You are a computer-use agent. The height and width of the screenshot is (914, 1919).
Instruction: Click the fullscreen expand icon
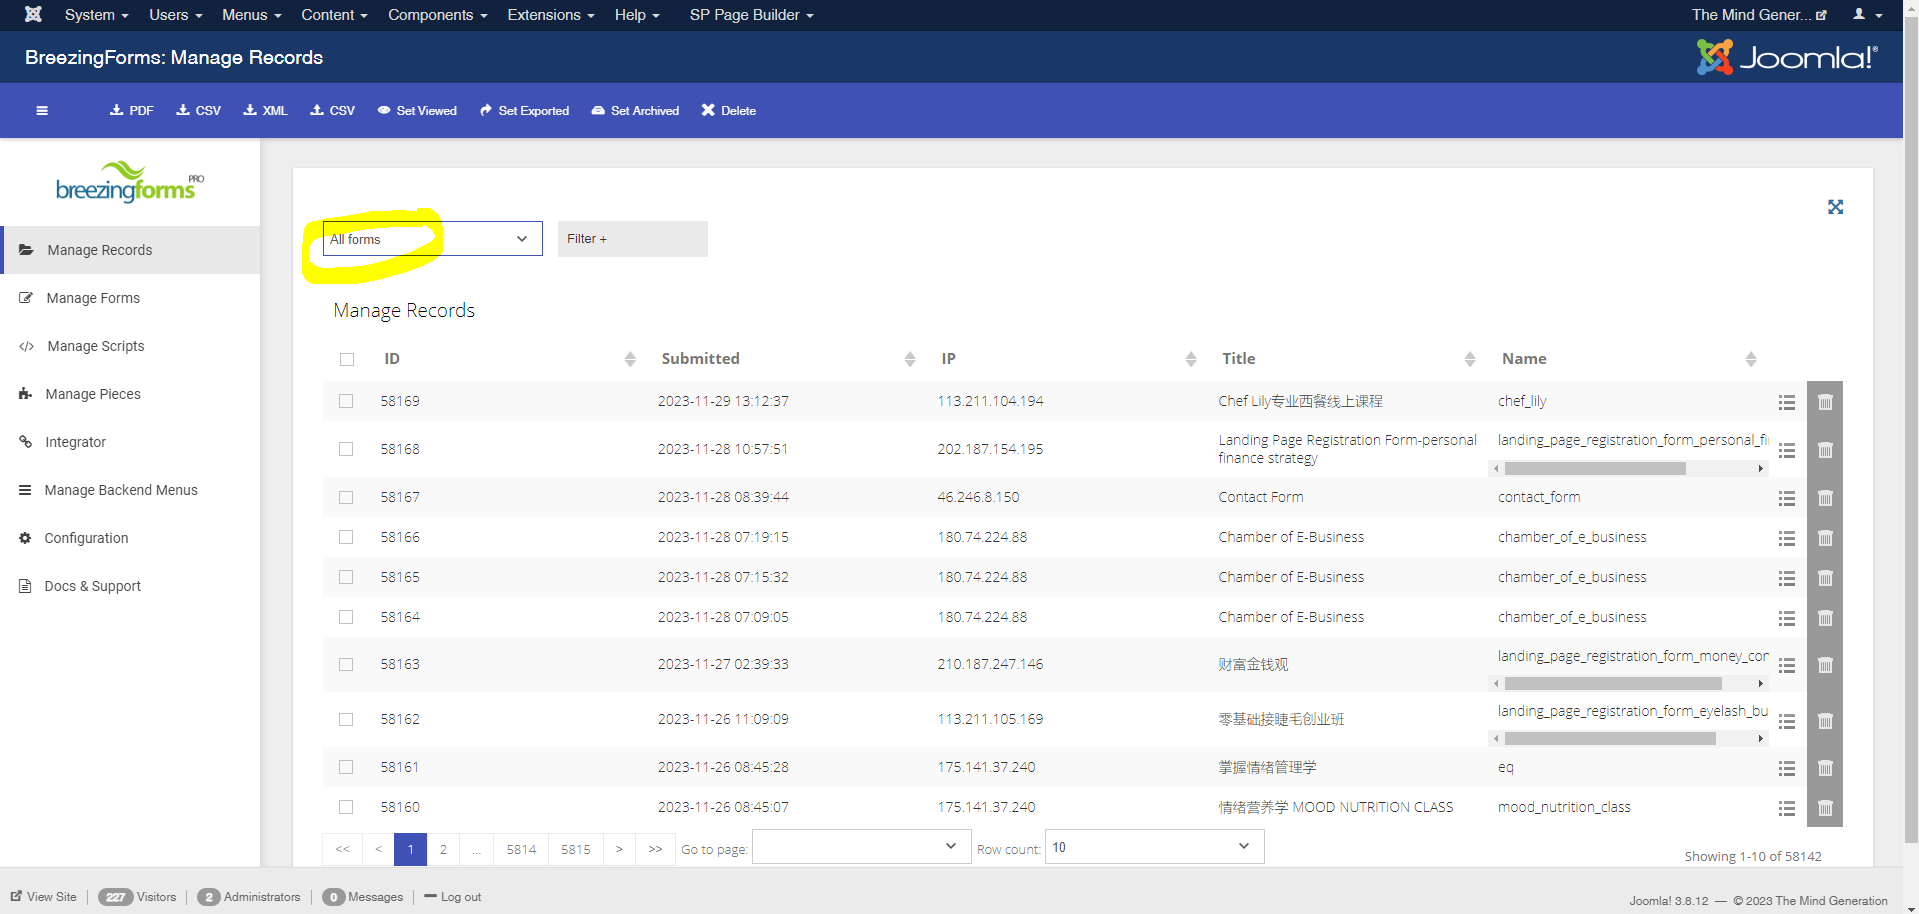point(1835,207)
